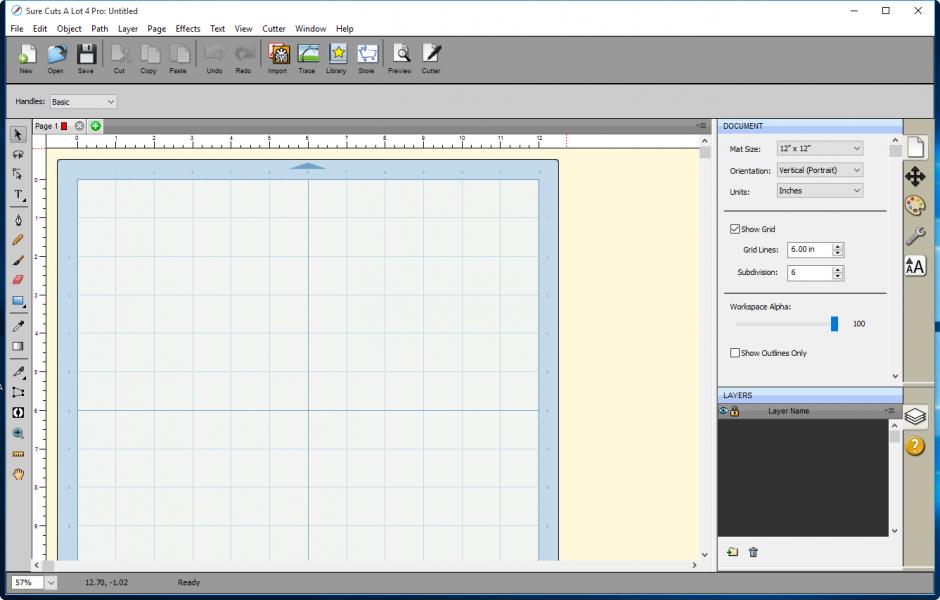This screenshot has height=600, width=940.
Task: Open the Mat Size dropdown
Action: pyautogui.click(x=820, y=149)
